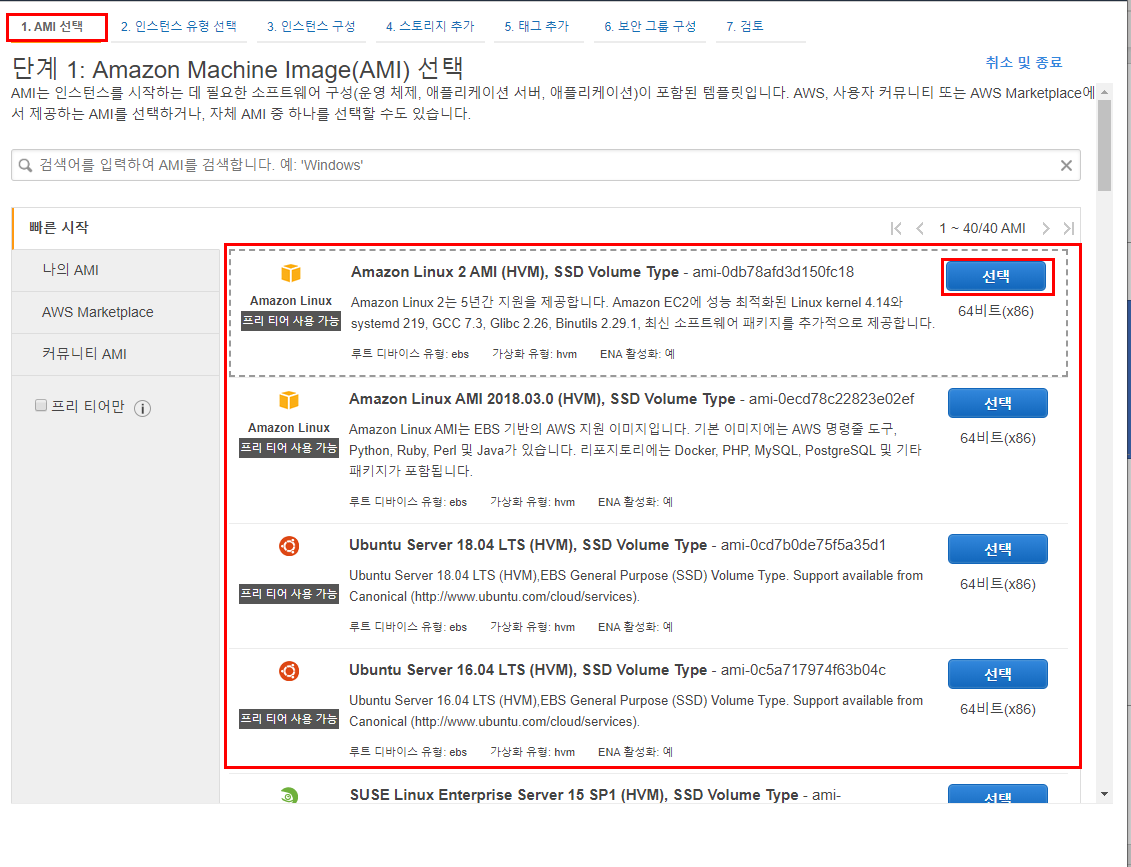Click Amazon Linux AMI 2018.03.0 box icon

(289, 400)
